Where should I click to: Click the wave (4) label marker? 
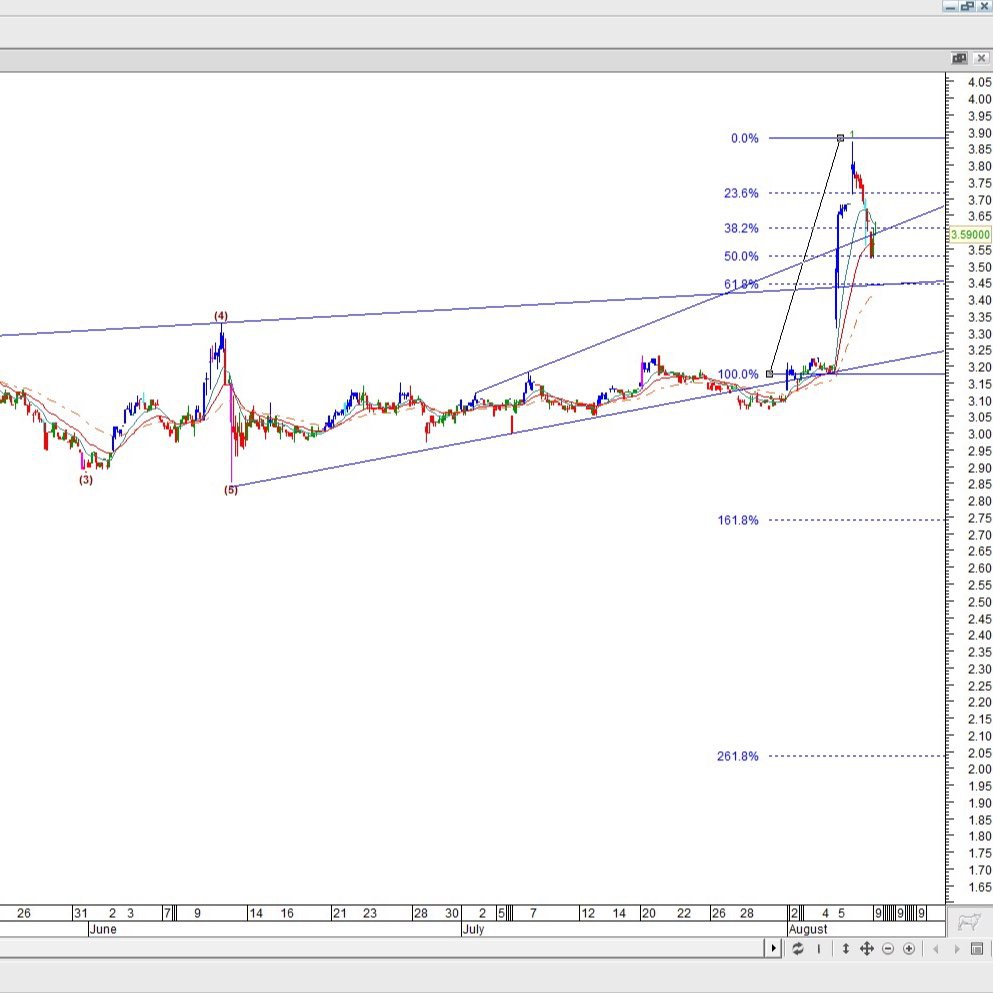click(x=220, y=315)
